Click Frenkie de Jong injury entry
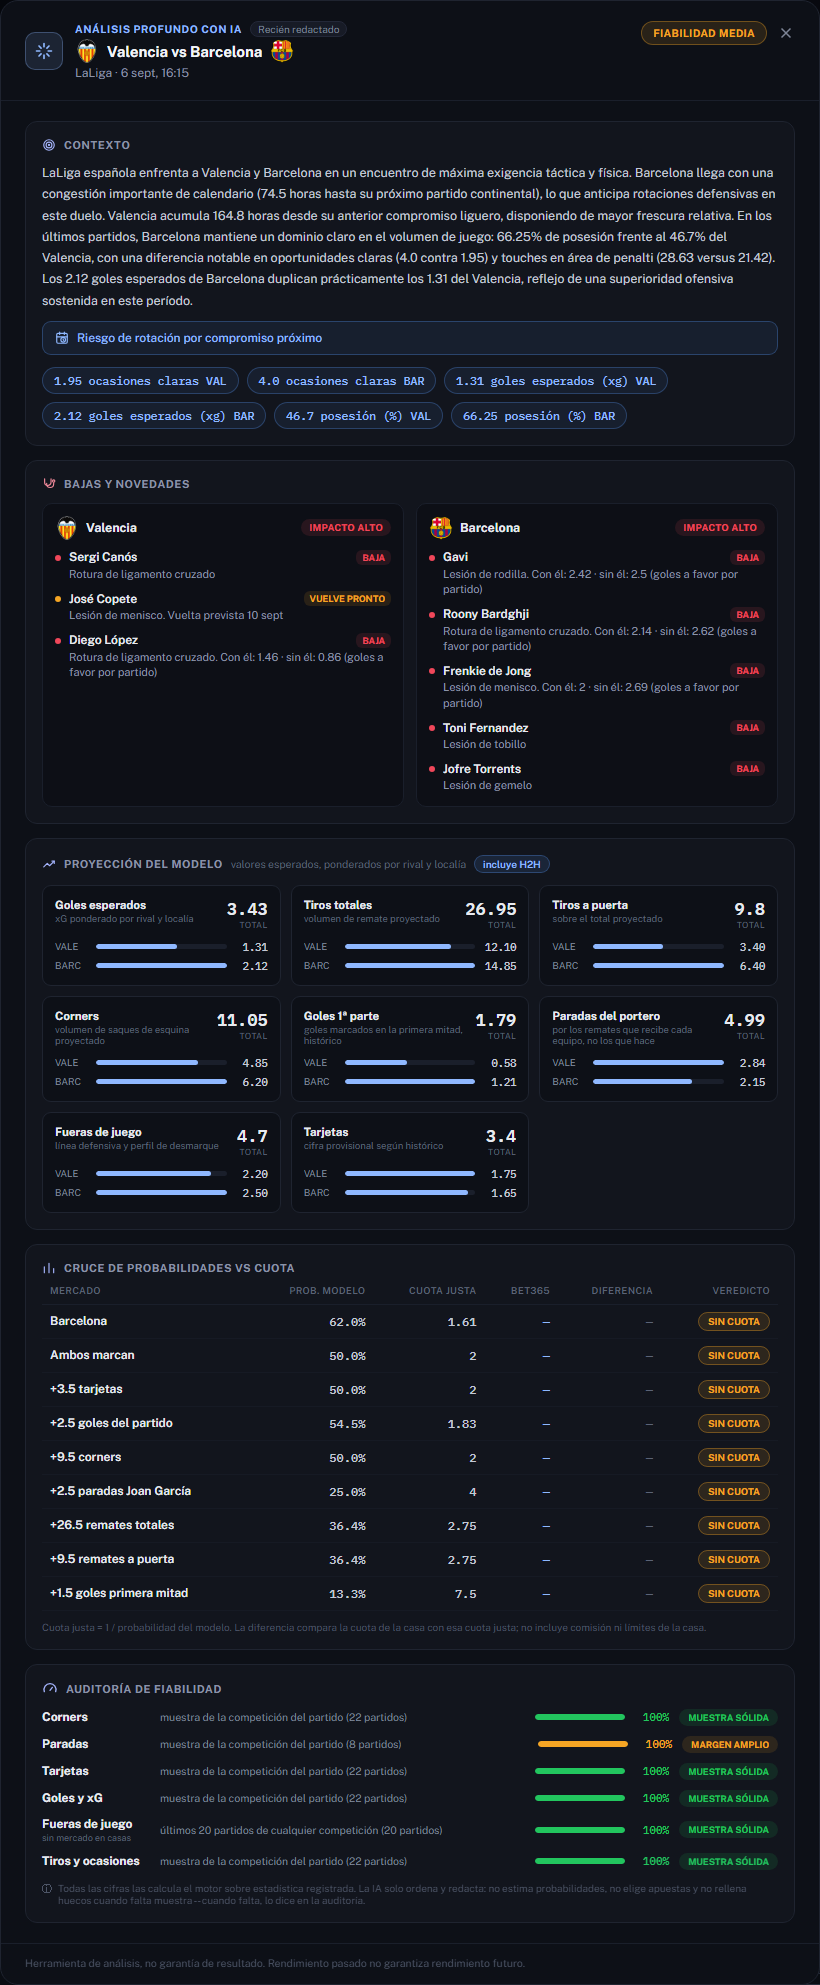820x1985 pixels. click(597, 687)
